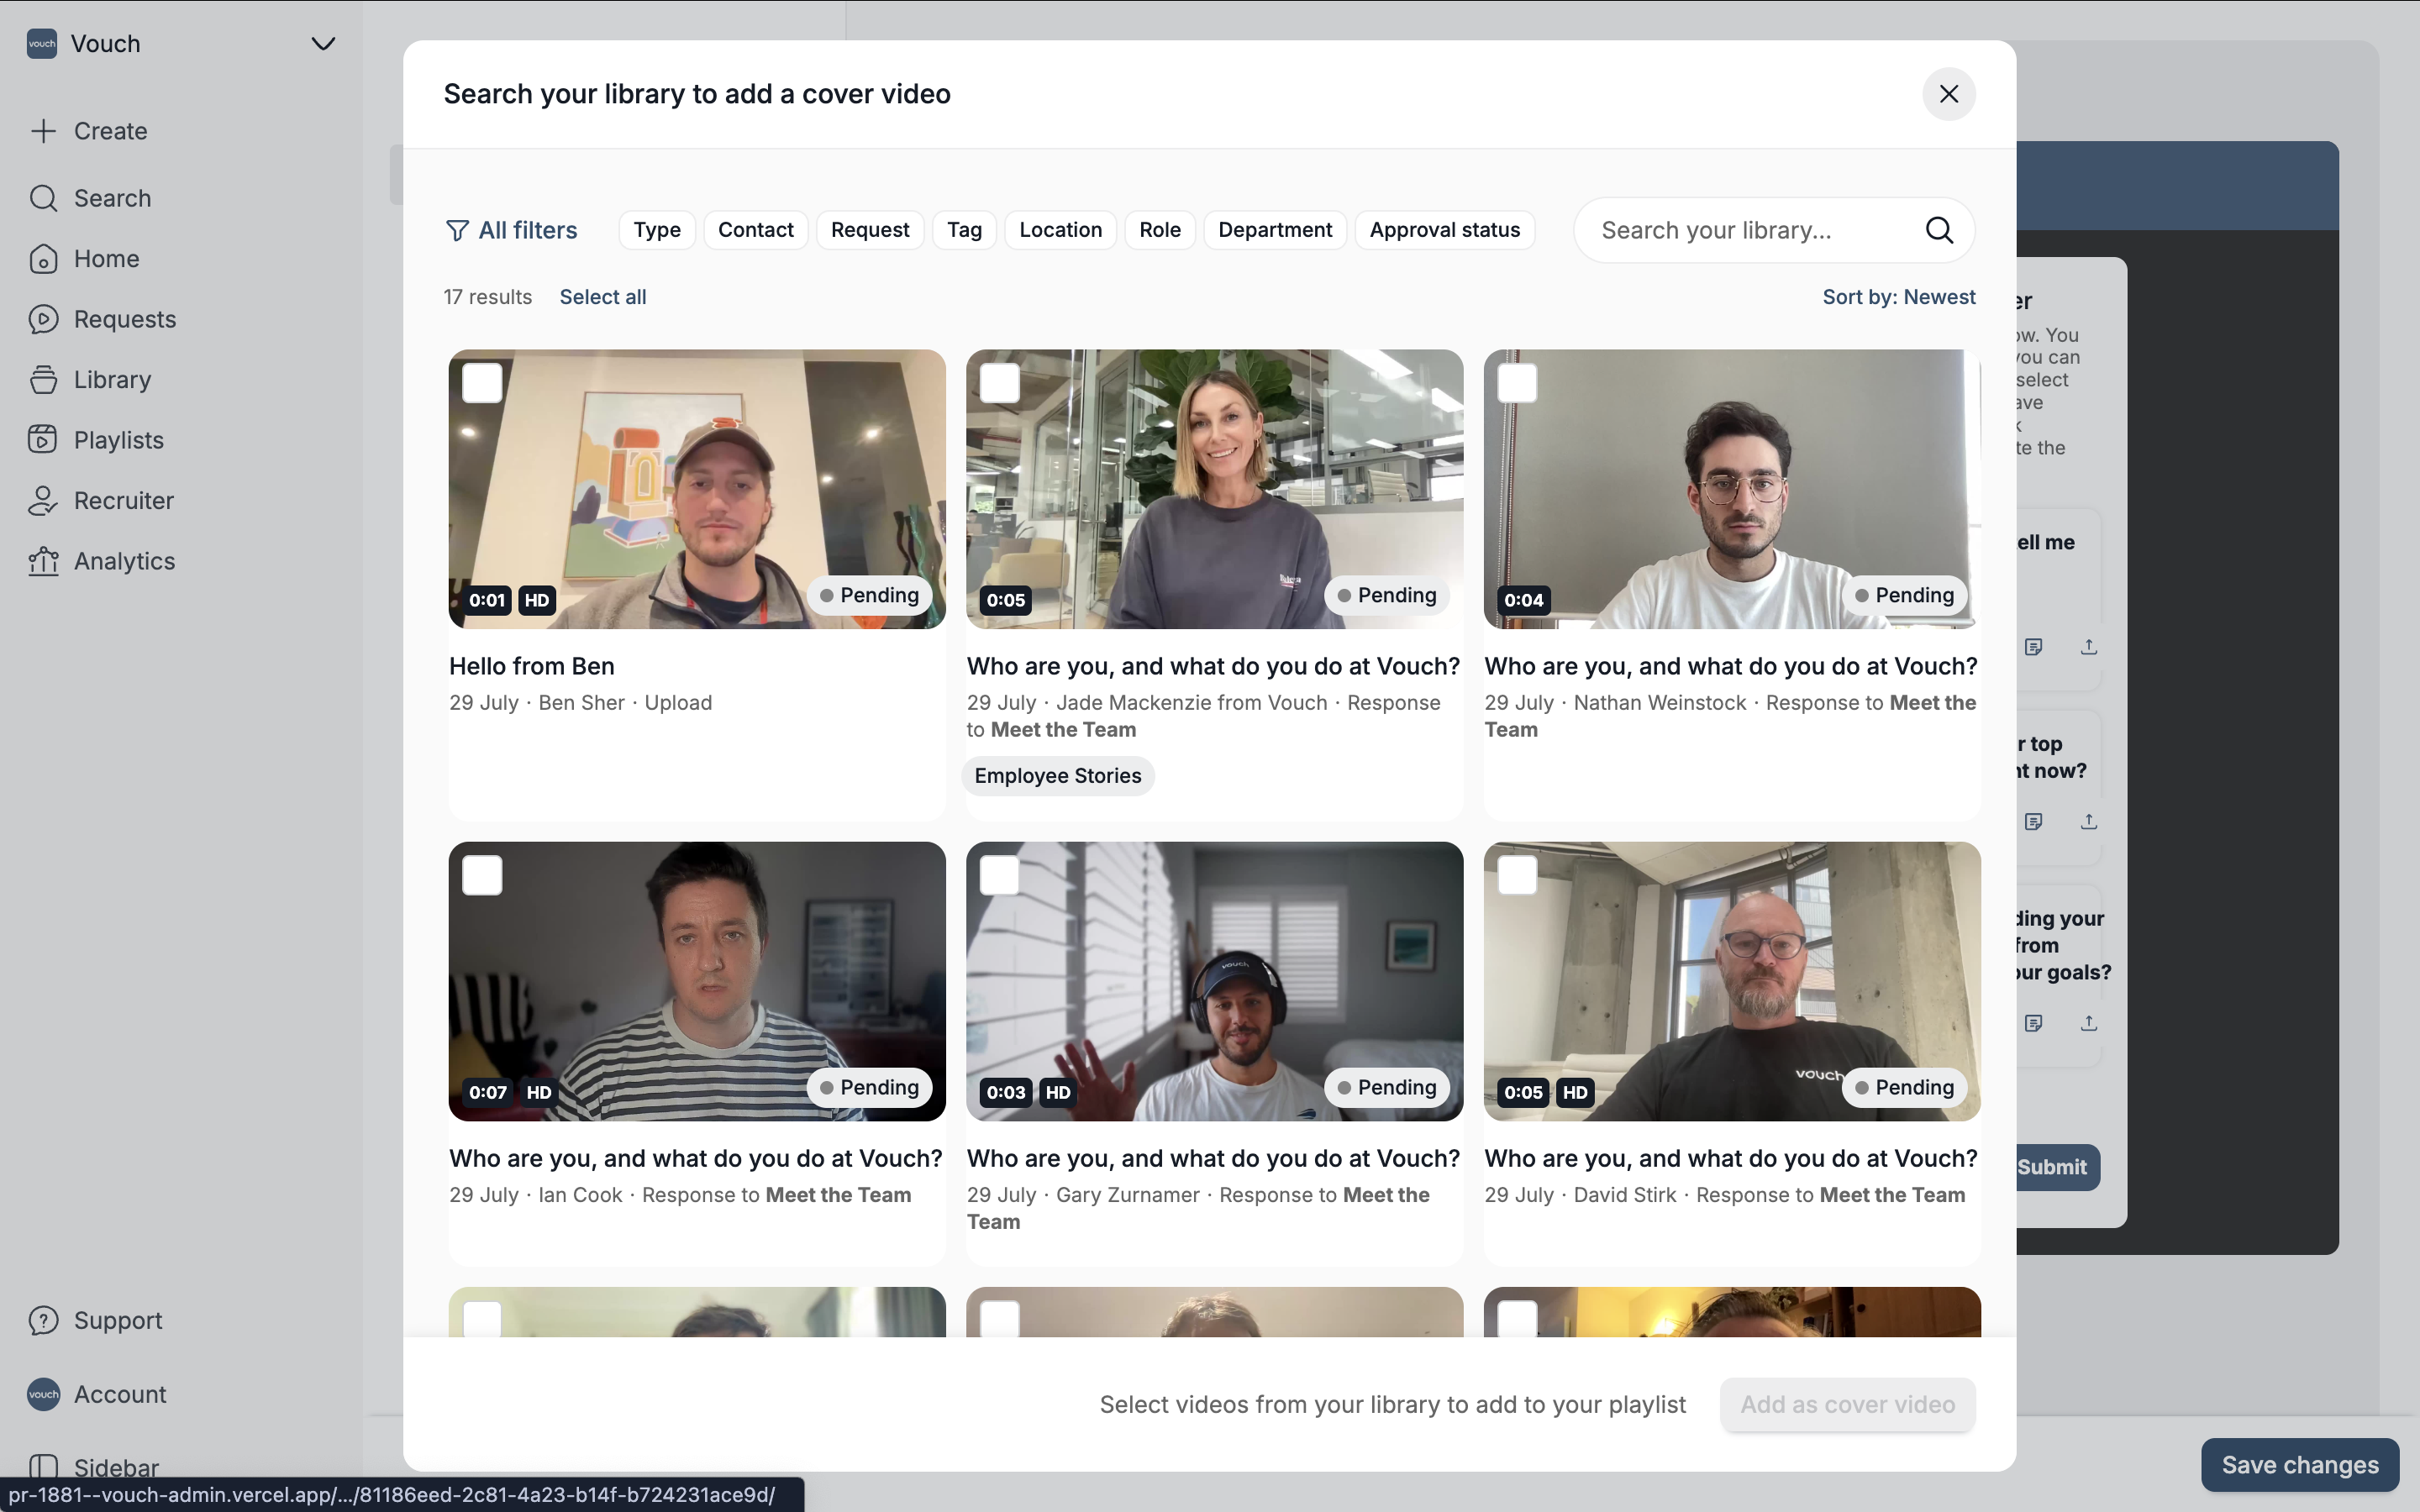
Task: Click the Save changes button
Action: coord(2300,1465)
